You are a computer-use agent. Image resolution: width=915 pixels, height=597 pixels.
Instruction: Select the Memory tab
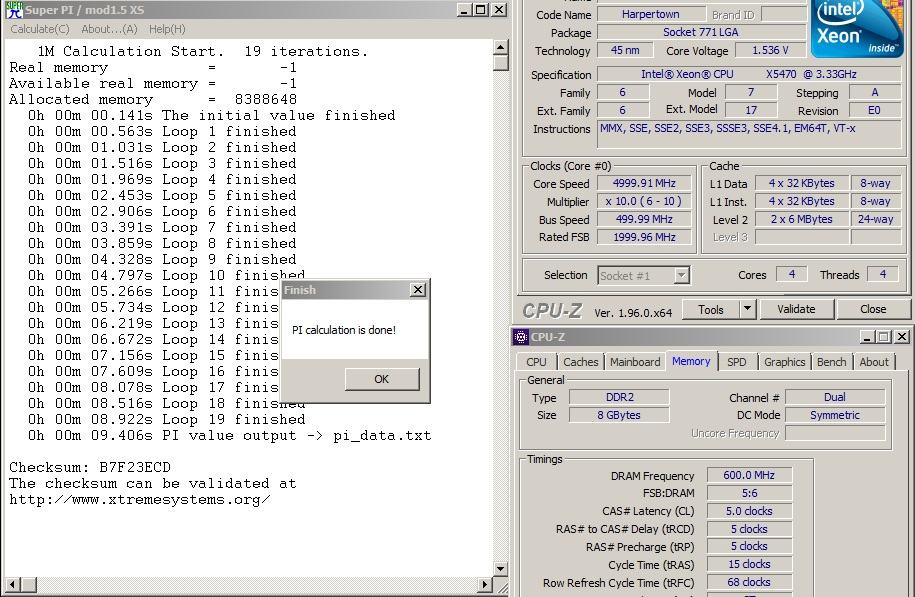691,361
